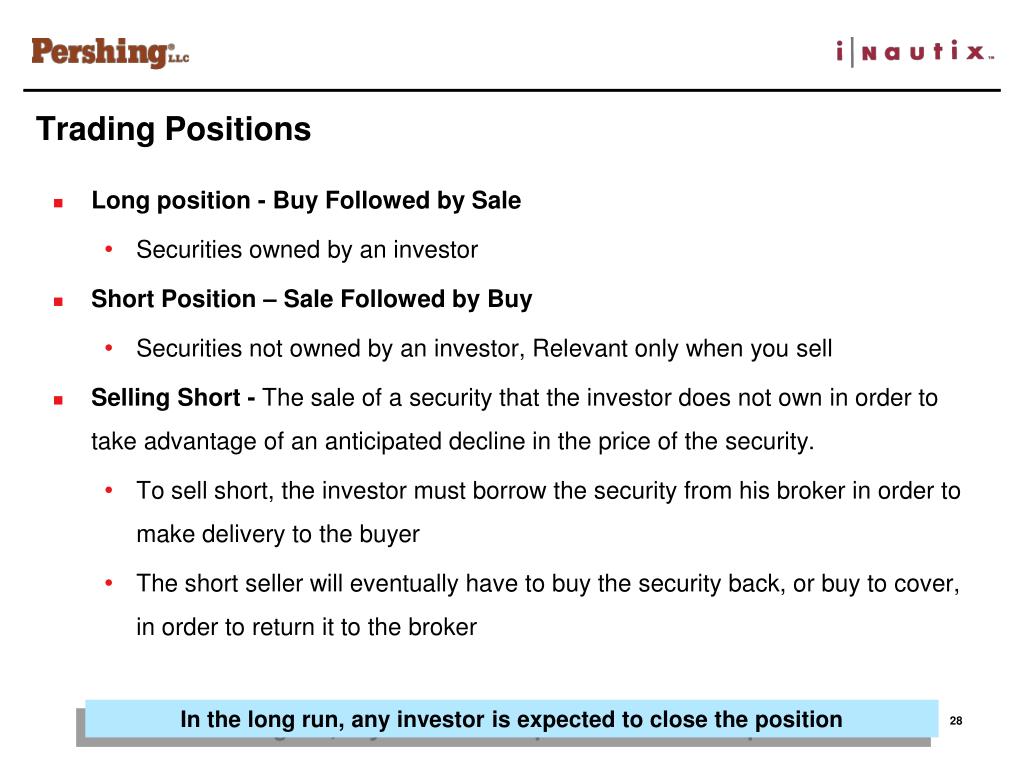Select the Long position heading text
This screenshot has height=768, width=1024.
tap(306, 200)
